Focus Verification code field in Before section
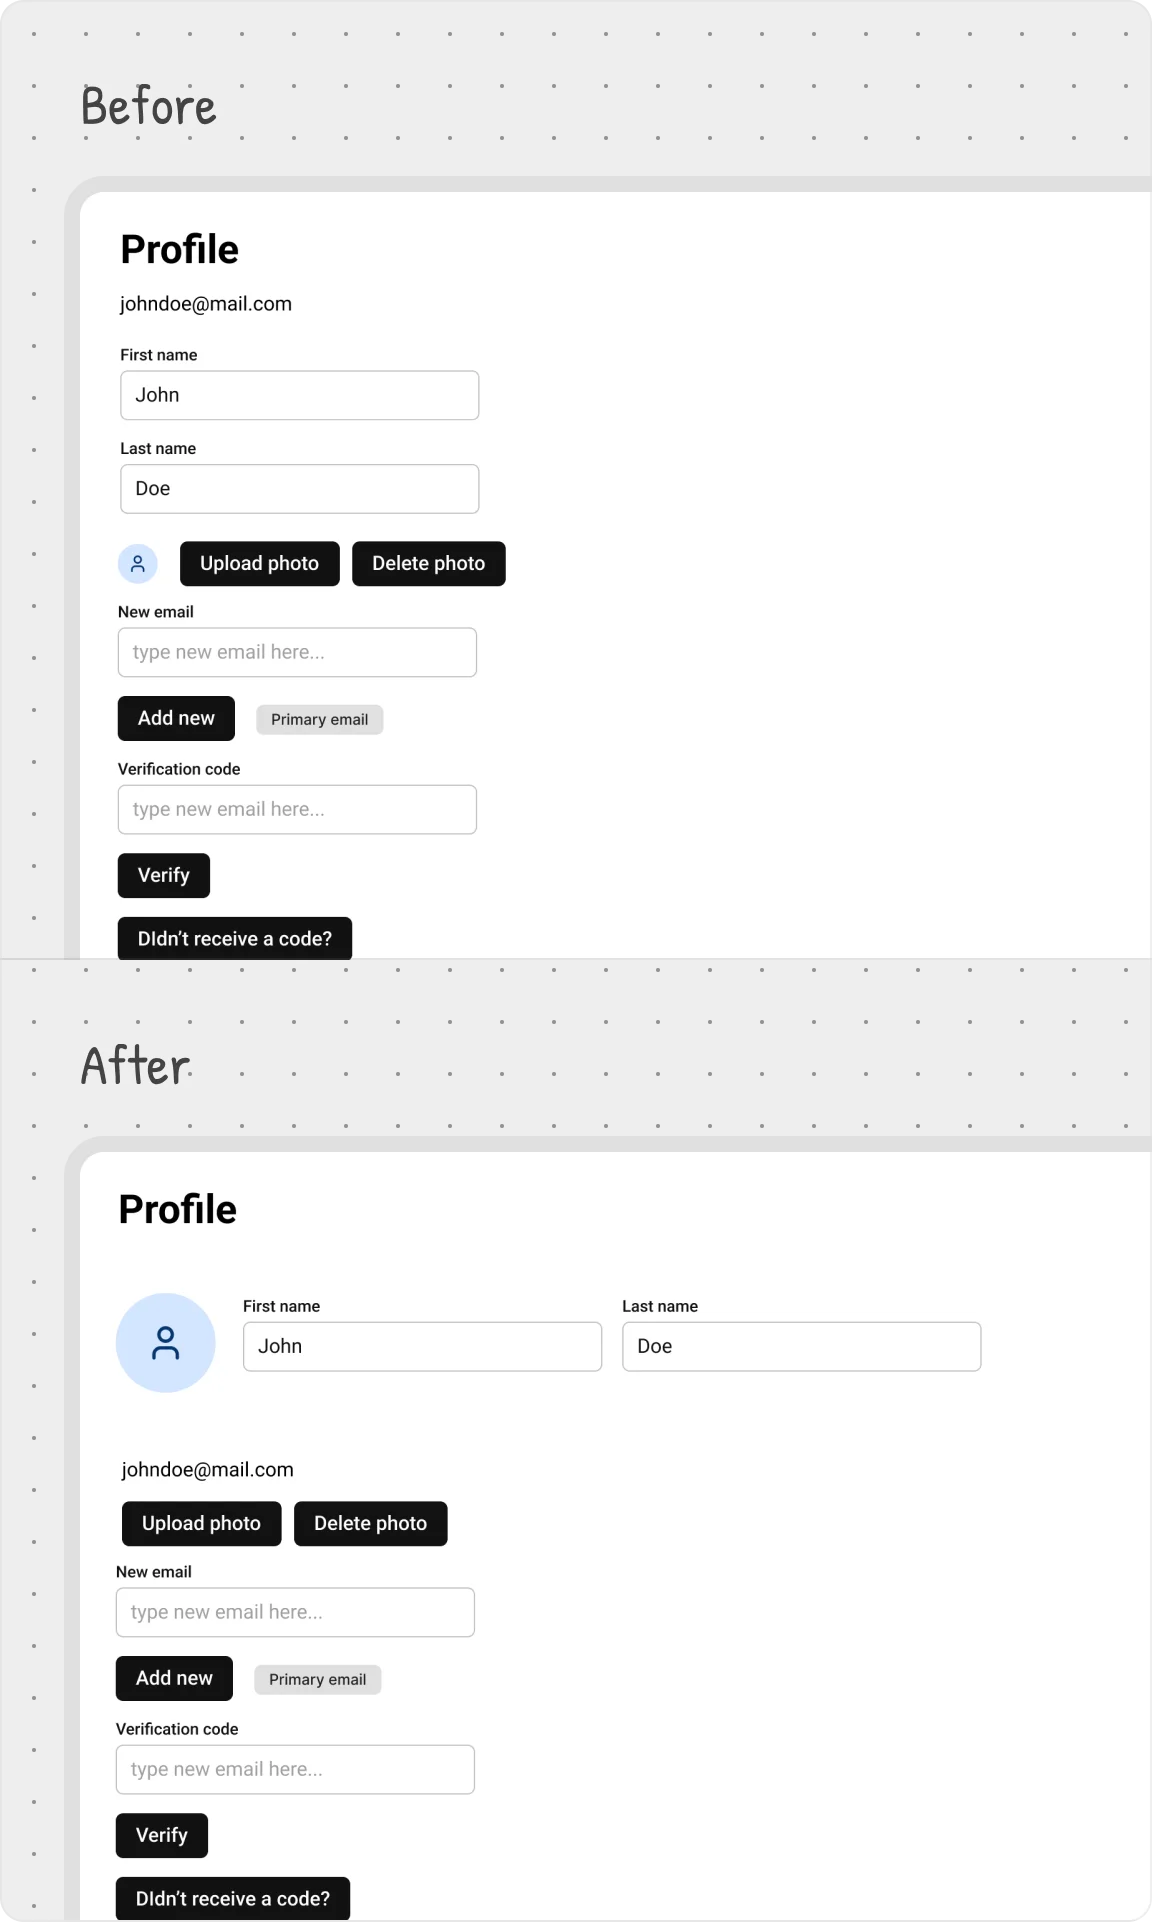 point(297,810)
